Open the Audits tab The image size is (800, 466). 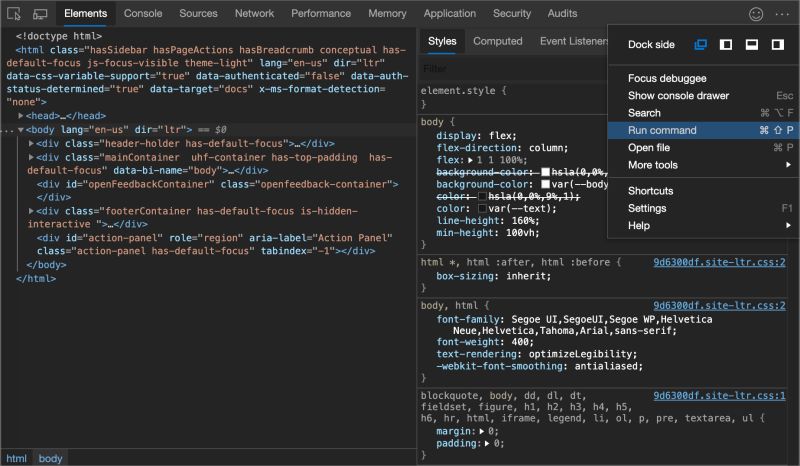click(x=562, y=14)
